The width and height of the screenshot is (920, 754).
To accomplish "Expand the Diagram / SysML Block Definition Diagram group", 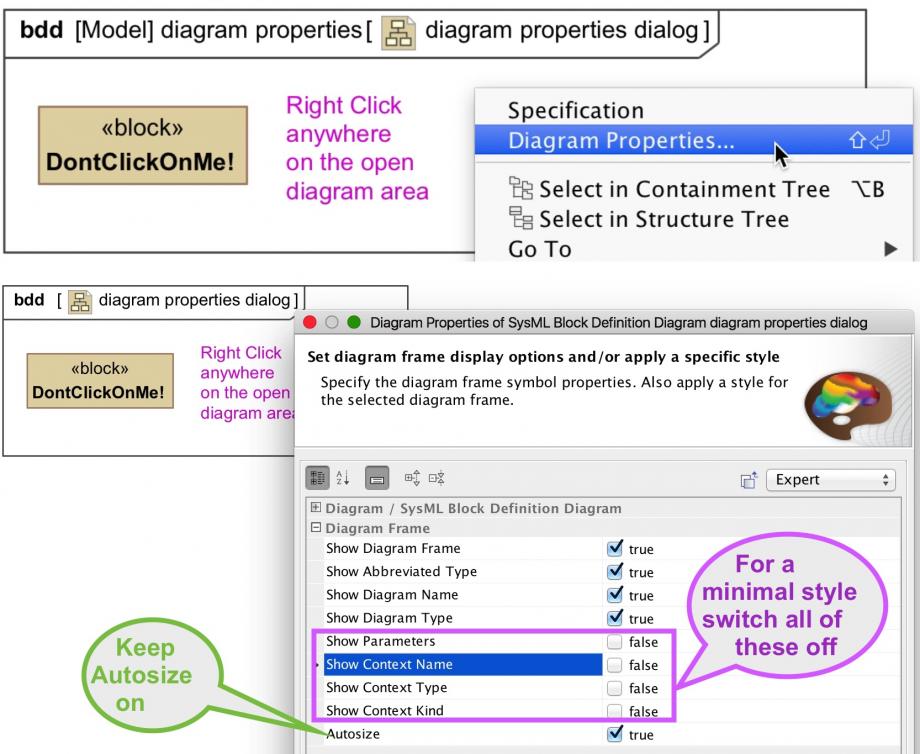I will [x=316, y=509].
